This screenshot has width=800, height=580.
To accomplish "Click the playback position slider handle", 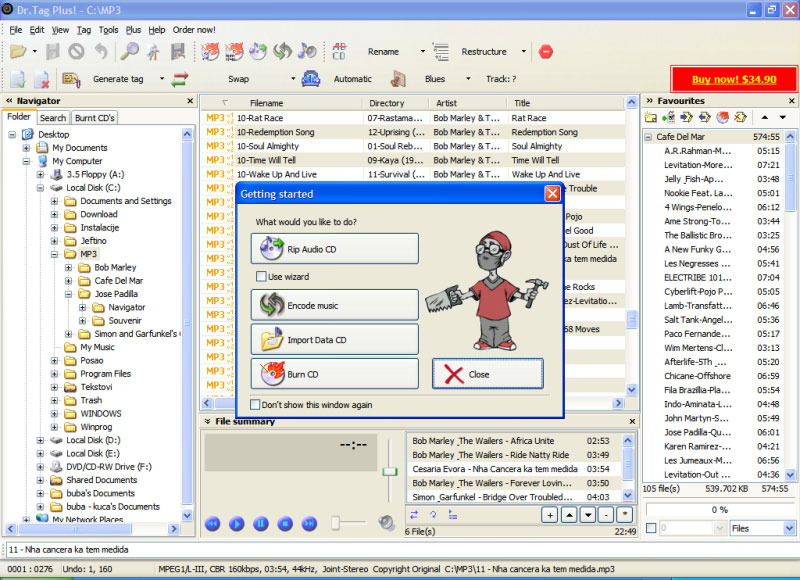I will point(335,523).
